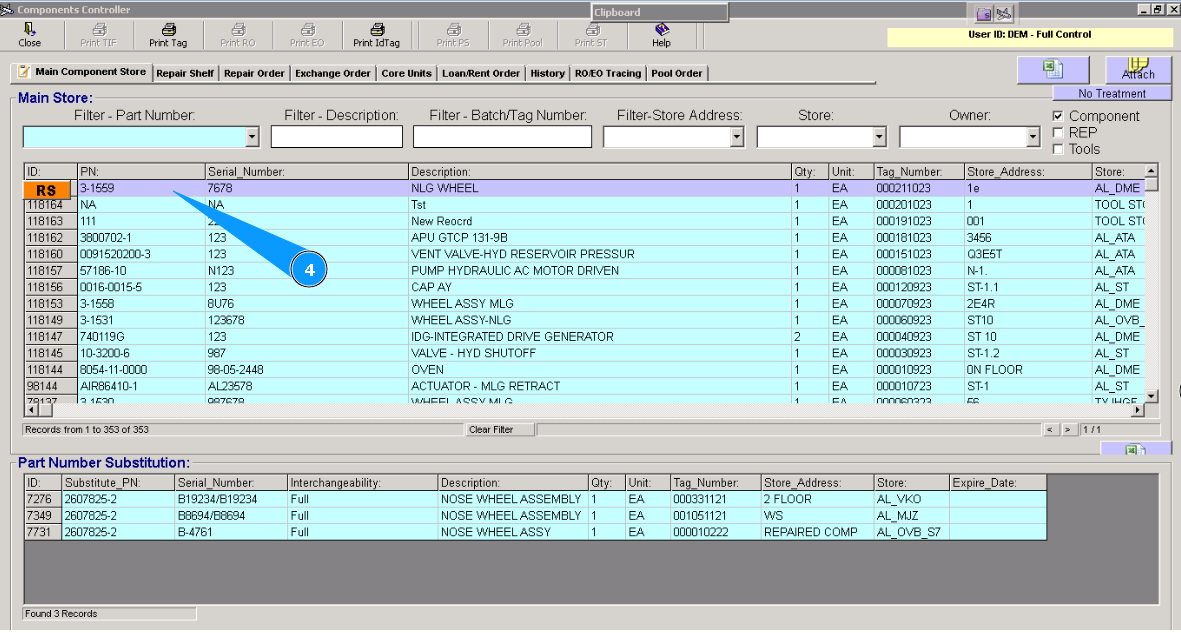Open the Store filter dropdown
The width and height of the screenshot is (1181, 633).
click(x=878, y=137)
